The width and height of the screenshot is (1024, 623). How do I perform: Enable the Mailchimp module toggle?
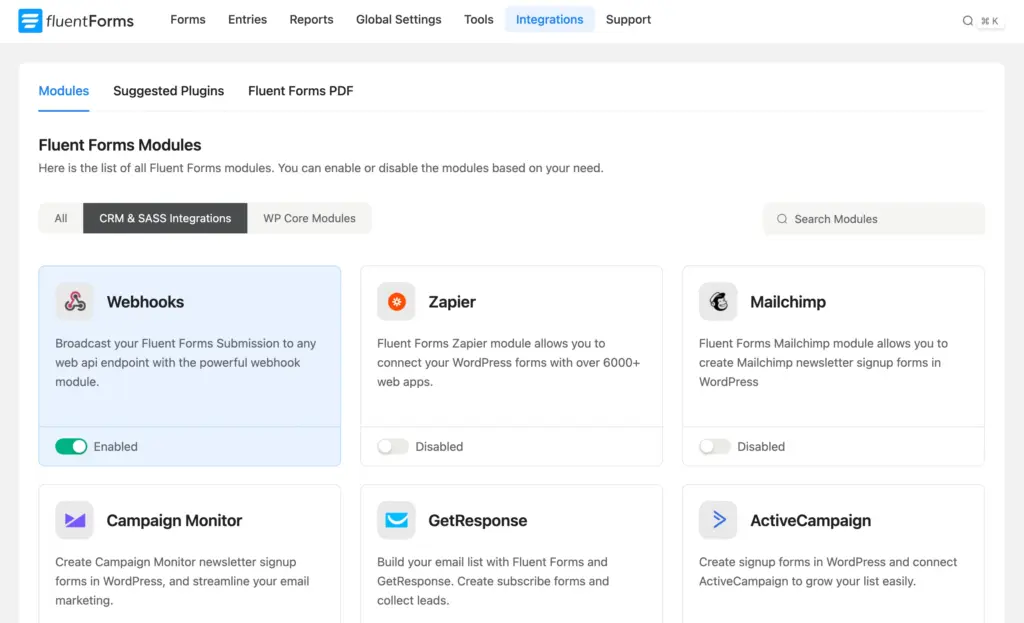pyautogui.click(x=714, y=446)
